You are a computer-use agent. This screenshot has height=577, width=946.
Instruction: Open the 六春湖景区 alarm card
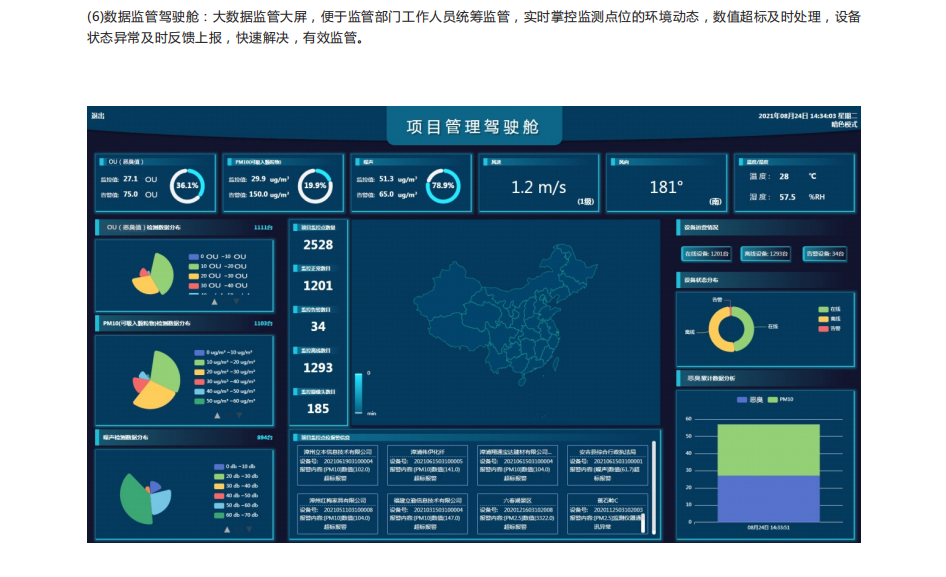coord(518,514)
